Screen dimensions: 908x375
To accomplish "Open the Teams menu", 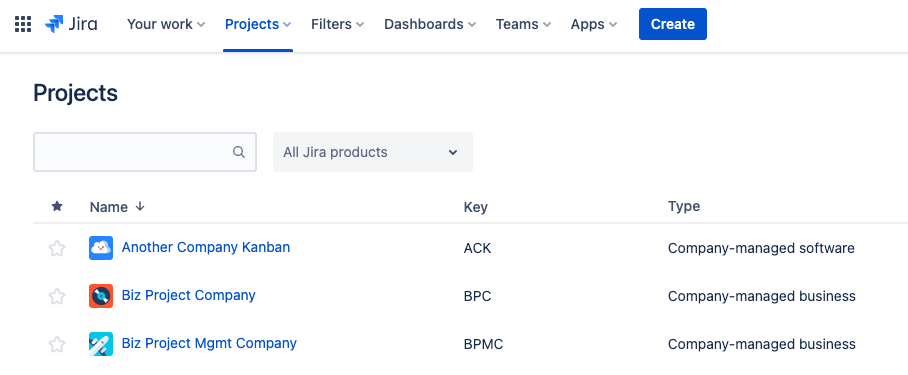I will point(523,24).
